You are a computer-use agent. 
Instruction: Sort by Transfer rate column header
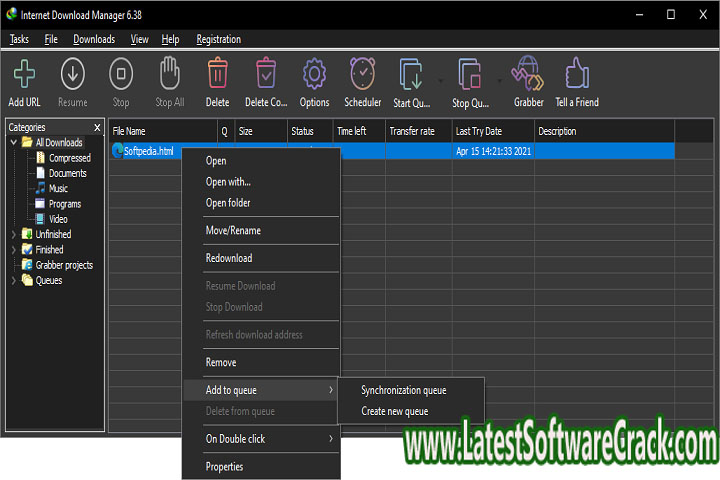pyautogui.click(x=419, y=131)
